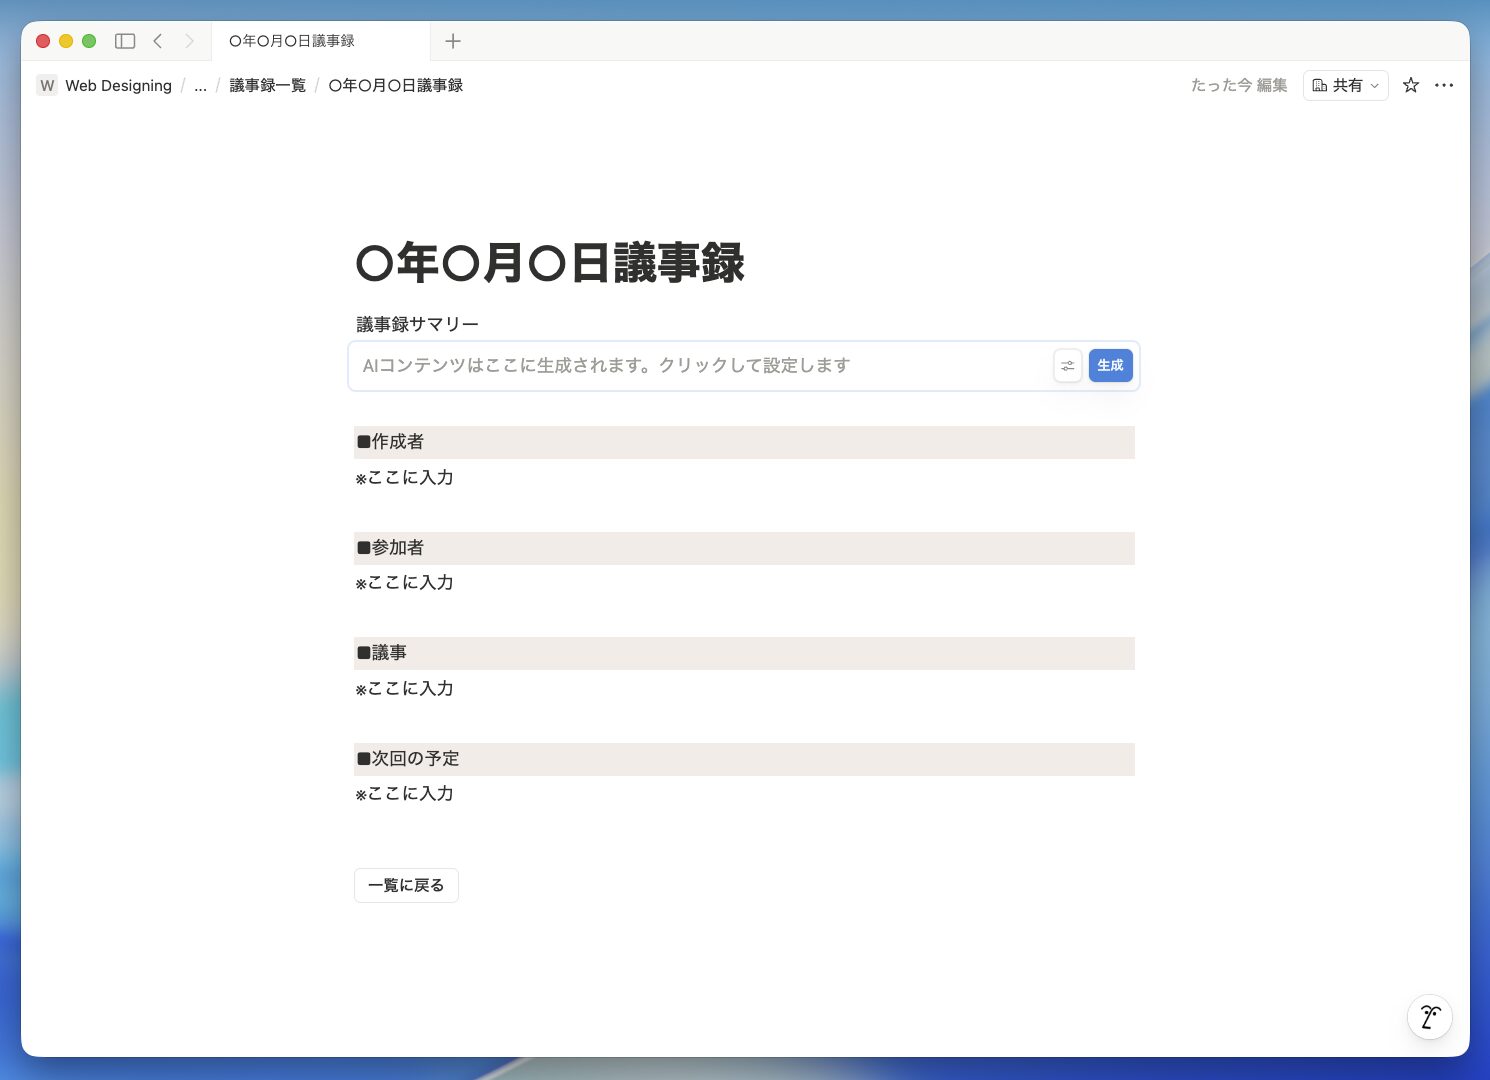Click the 一覧に戻る button
Screen dimensions: 1490x1080
(x=406, y=885)
